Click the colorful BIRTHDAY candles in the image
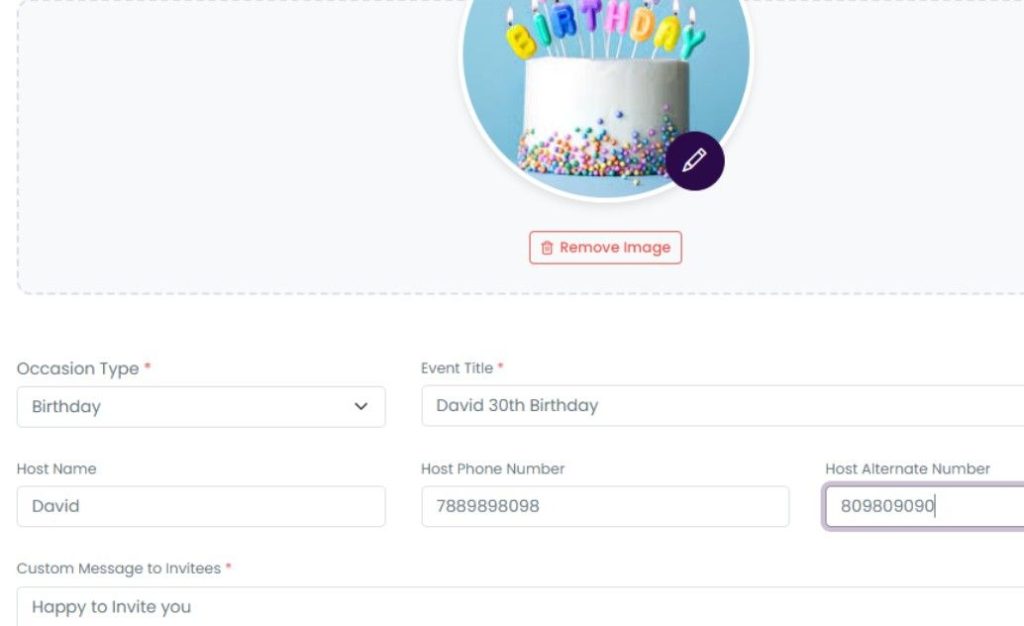 604,30
